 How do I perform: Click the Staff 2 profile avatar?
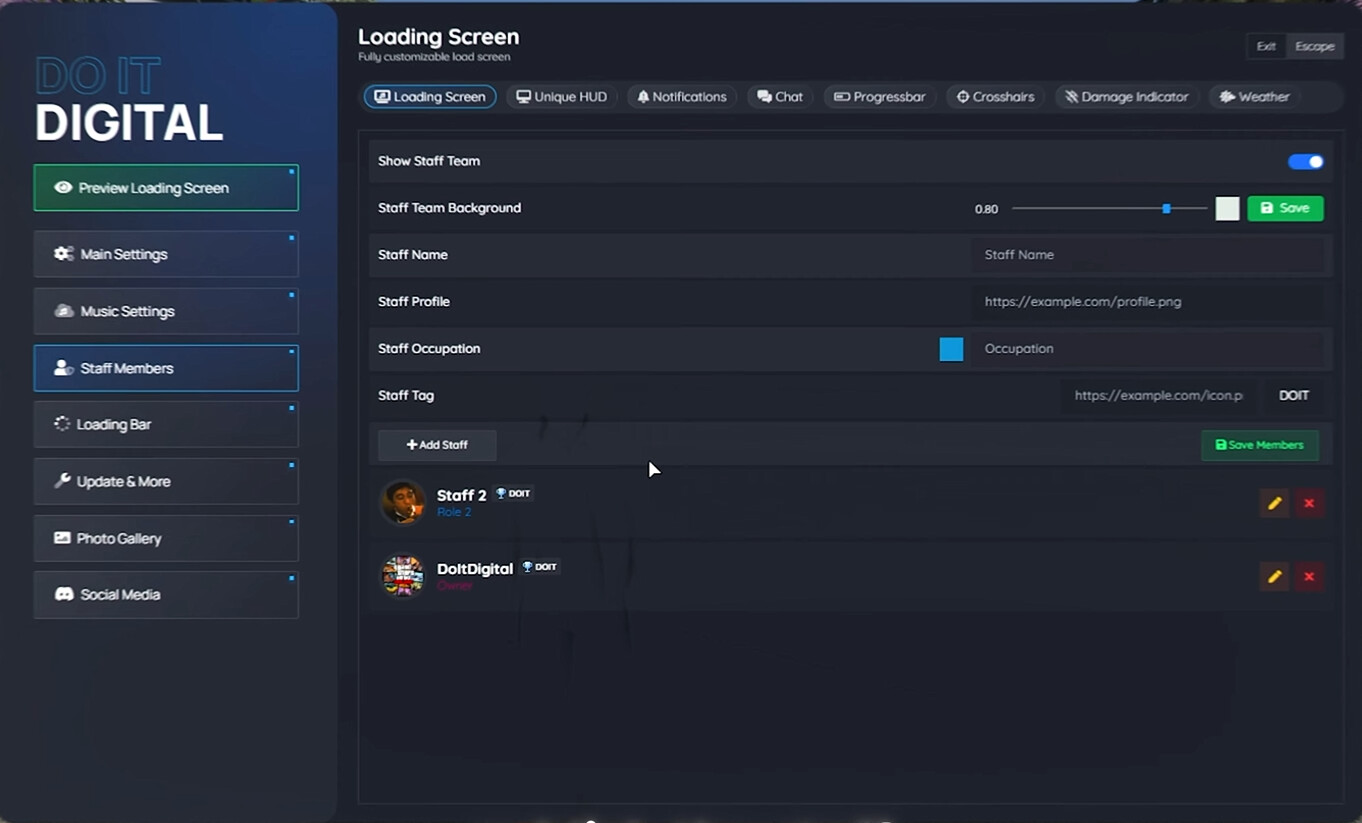tap(403, 502)
